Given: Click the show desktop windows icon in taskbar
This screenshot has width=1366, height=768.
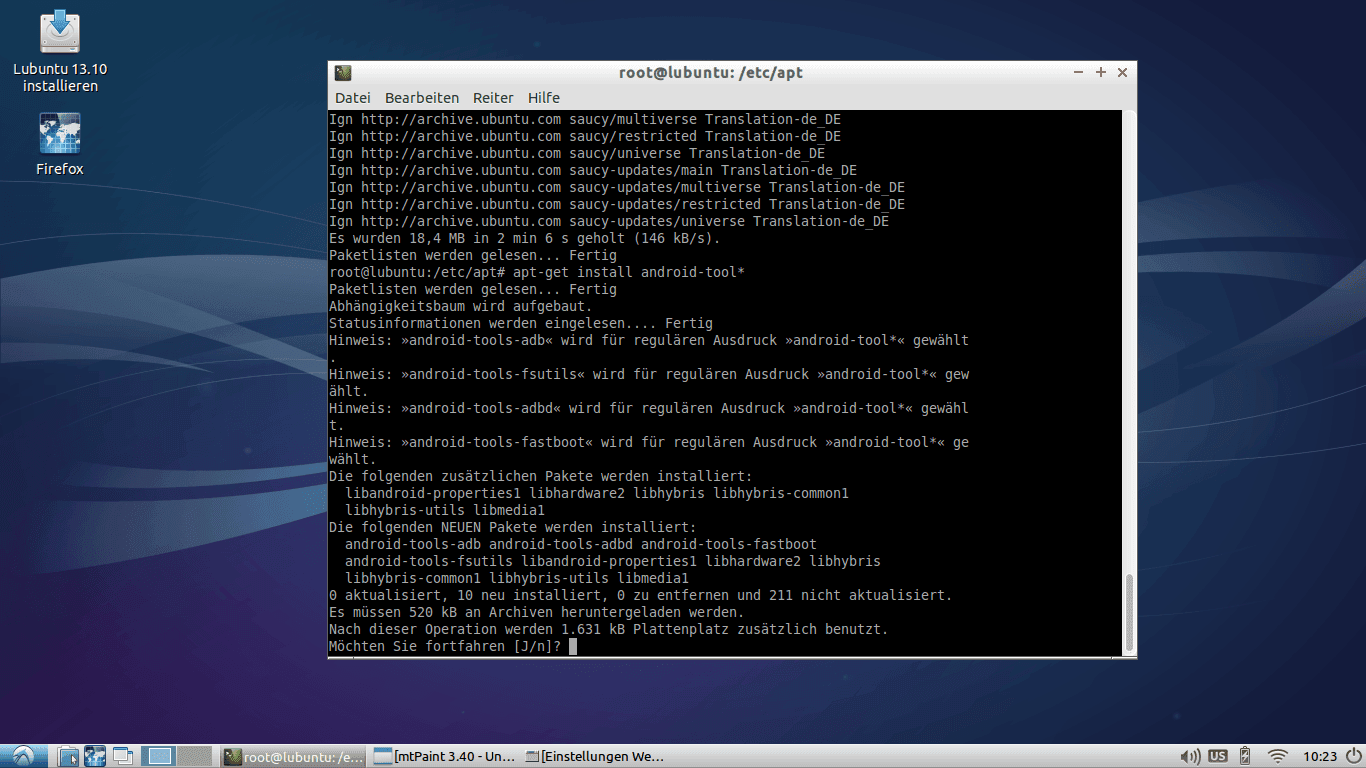Looking at the screenshot, I should (x=123, y=756).
